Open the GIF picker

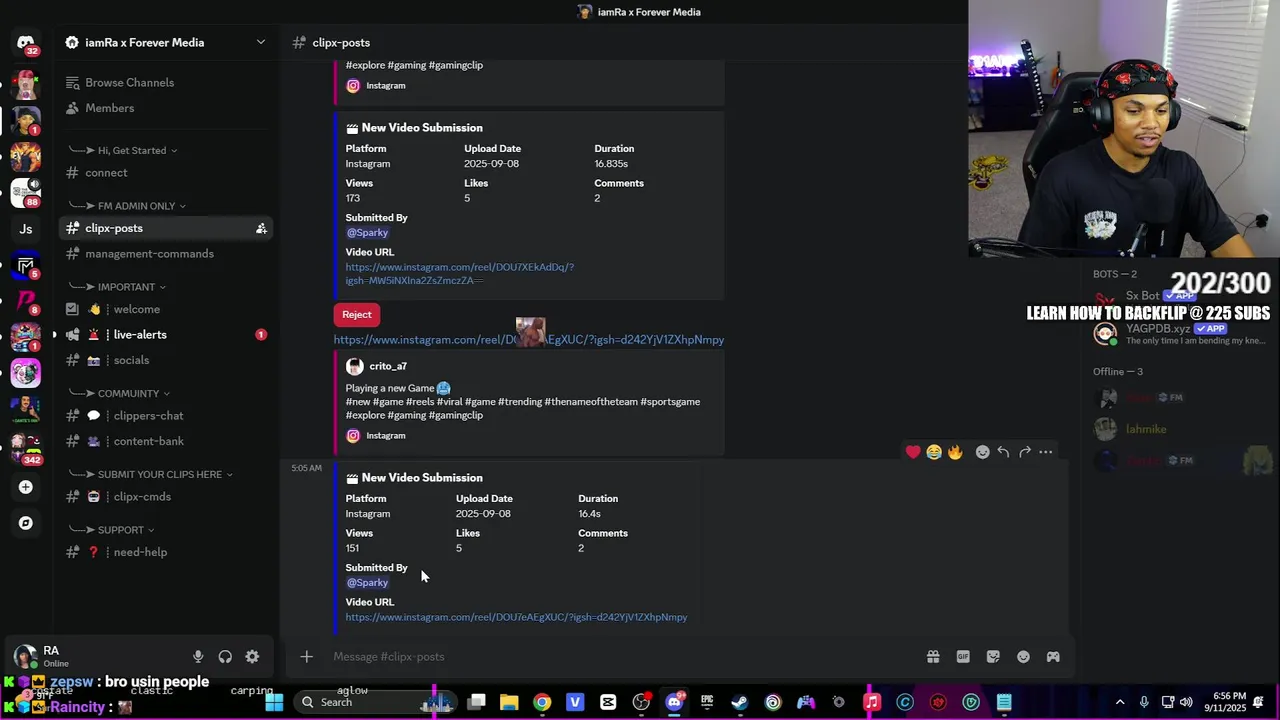click(963, 657)
